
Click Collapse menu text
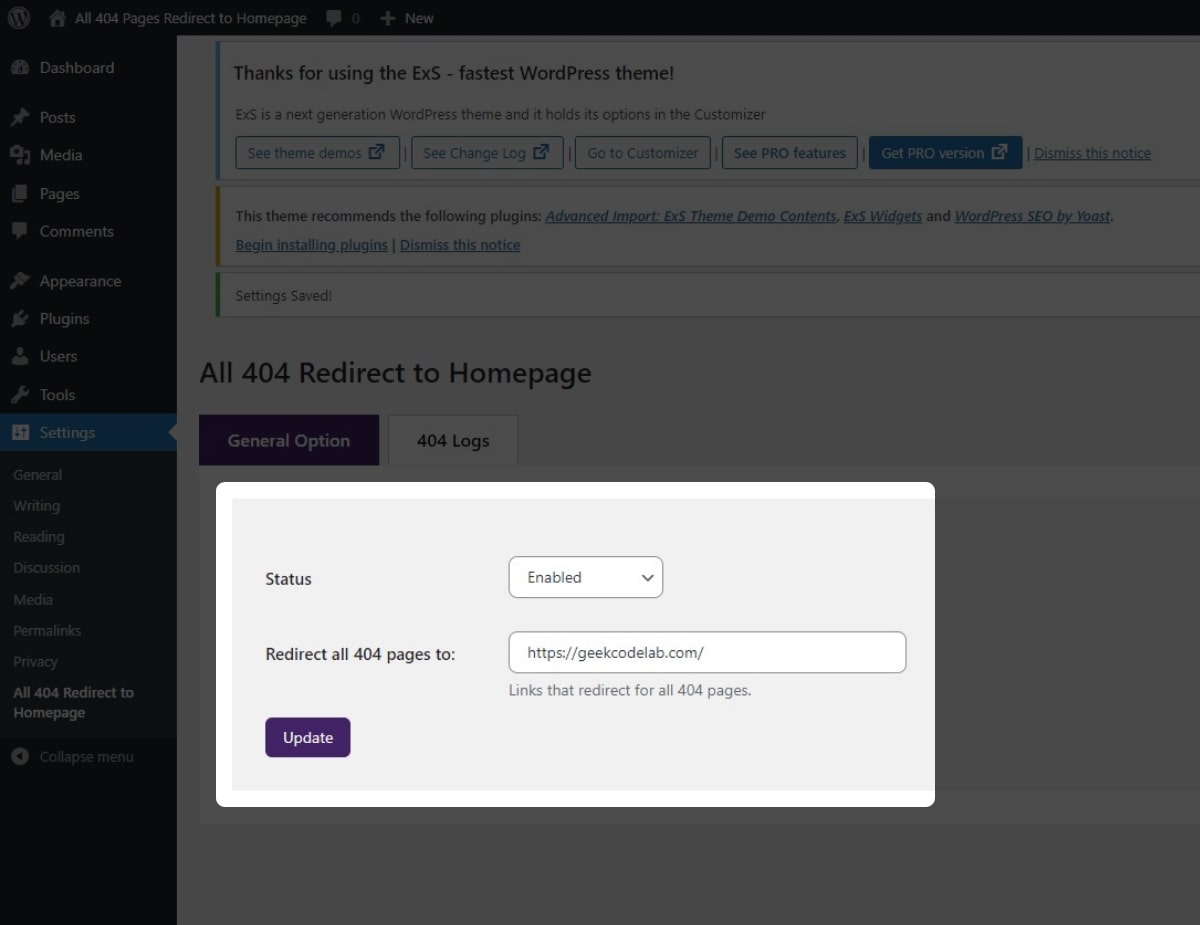86,757
